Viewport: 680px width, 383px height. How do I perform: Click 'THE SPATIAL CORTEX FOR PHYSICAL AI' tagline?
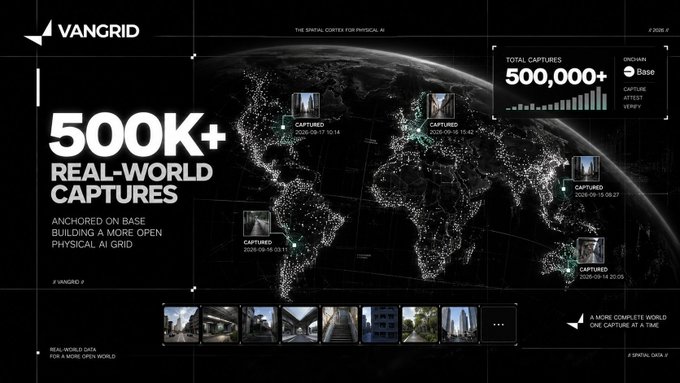[x=340, y=30]
